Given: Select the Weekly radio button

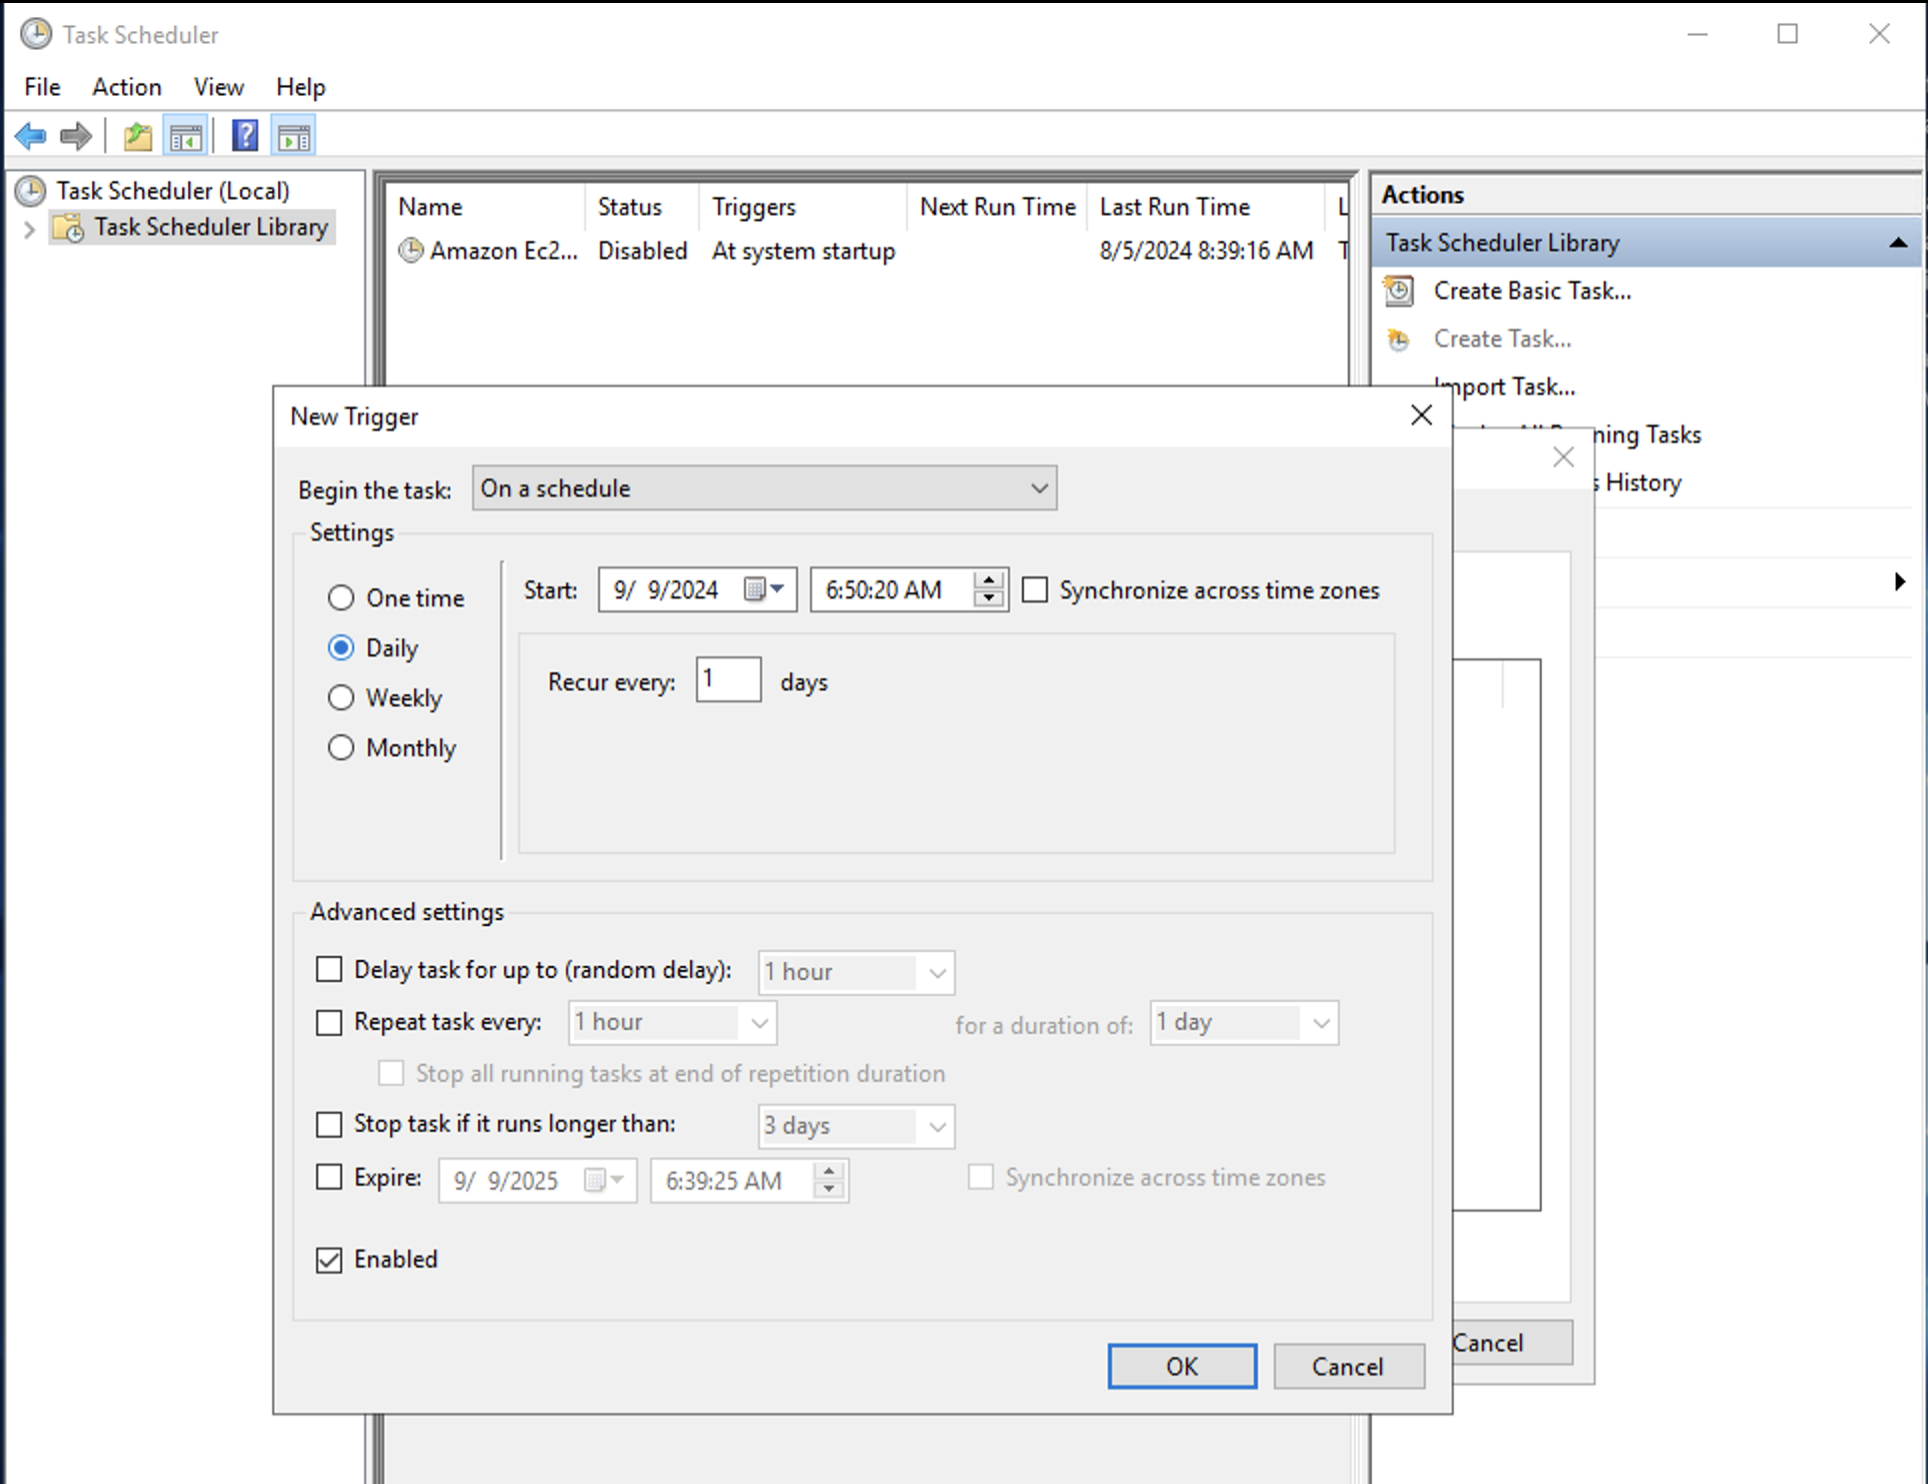Looking at the screenshot, I should click(341, 697).
